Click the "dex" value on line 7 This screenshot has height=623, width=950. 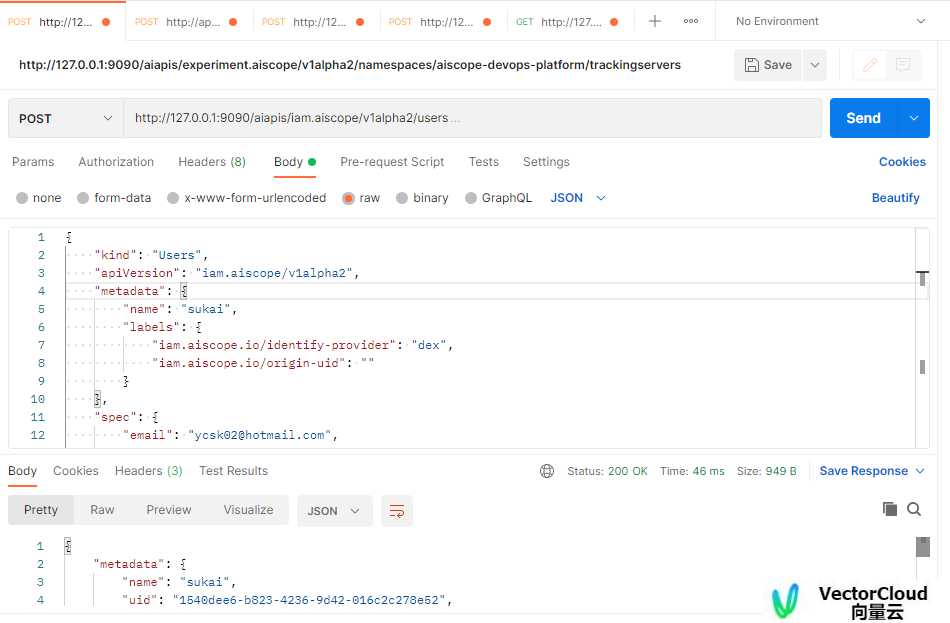click(x=429, y=345)
